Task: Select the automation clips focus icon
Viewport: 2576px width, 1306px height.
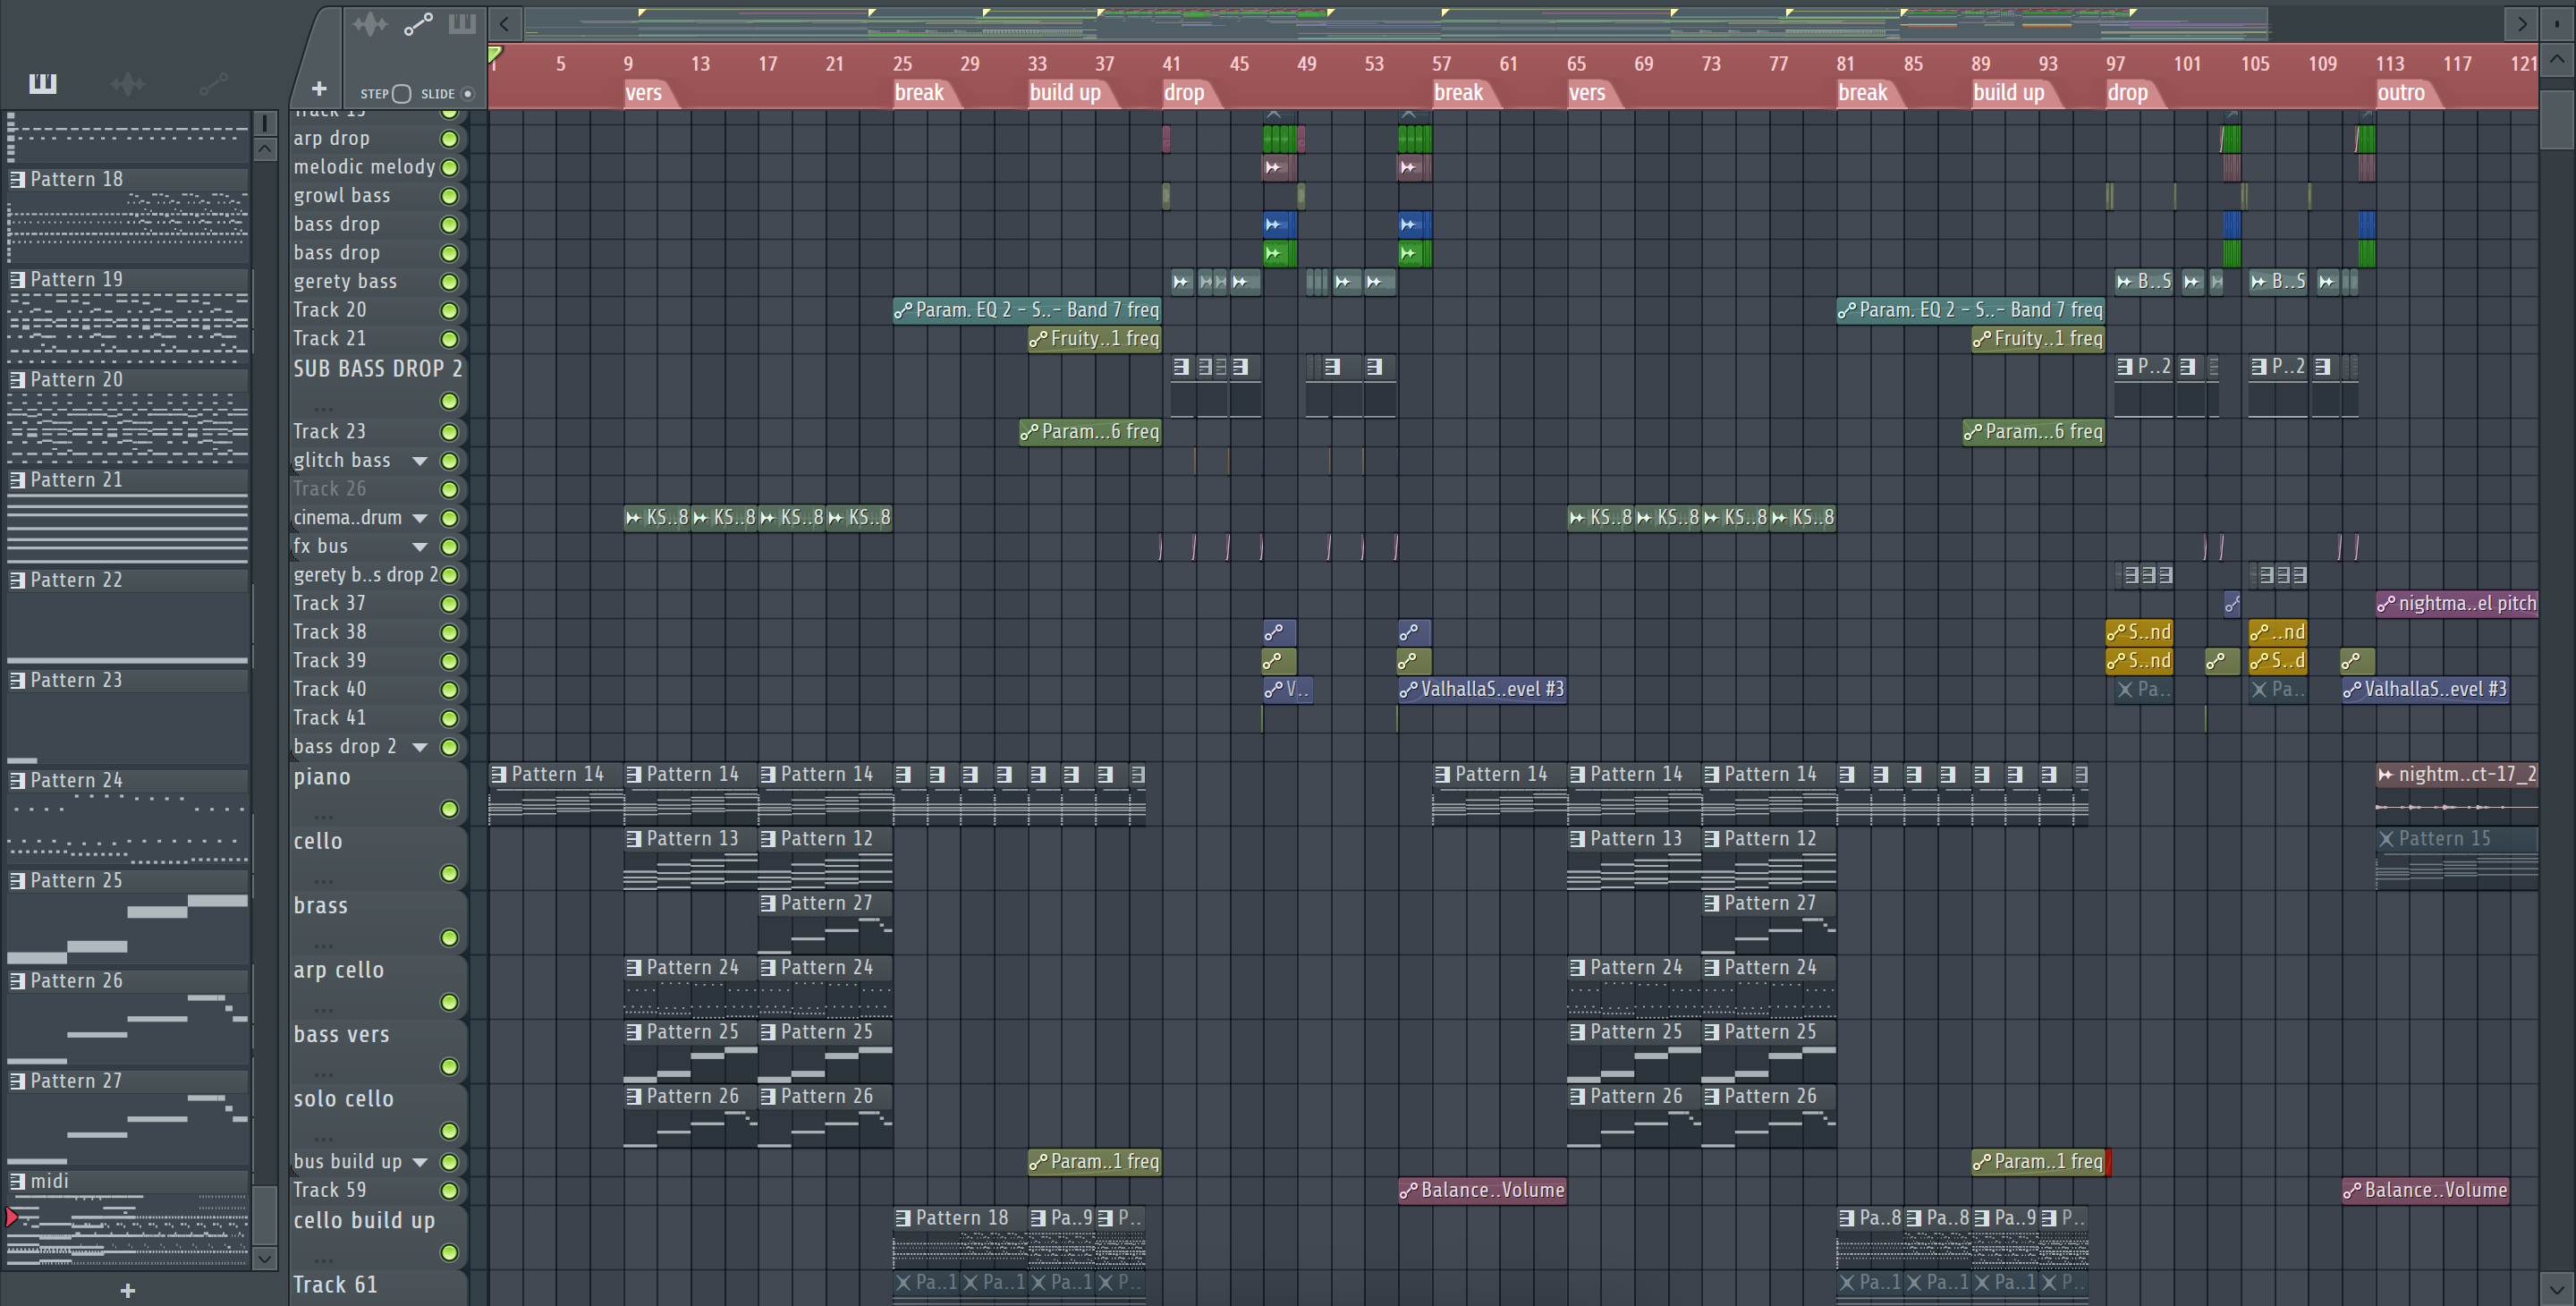Action: [x=418, y=24]
